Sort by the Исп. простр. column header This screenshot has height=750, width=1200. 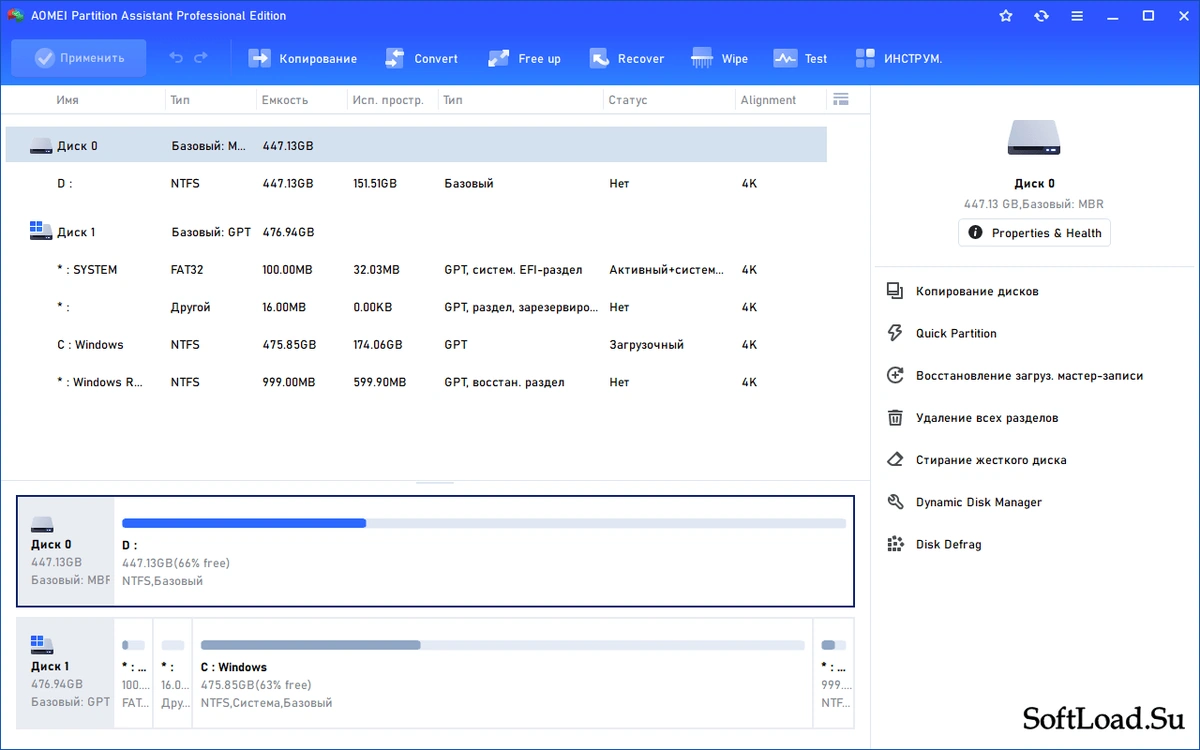click(x=388, y=100)
